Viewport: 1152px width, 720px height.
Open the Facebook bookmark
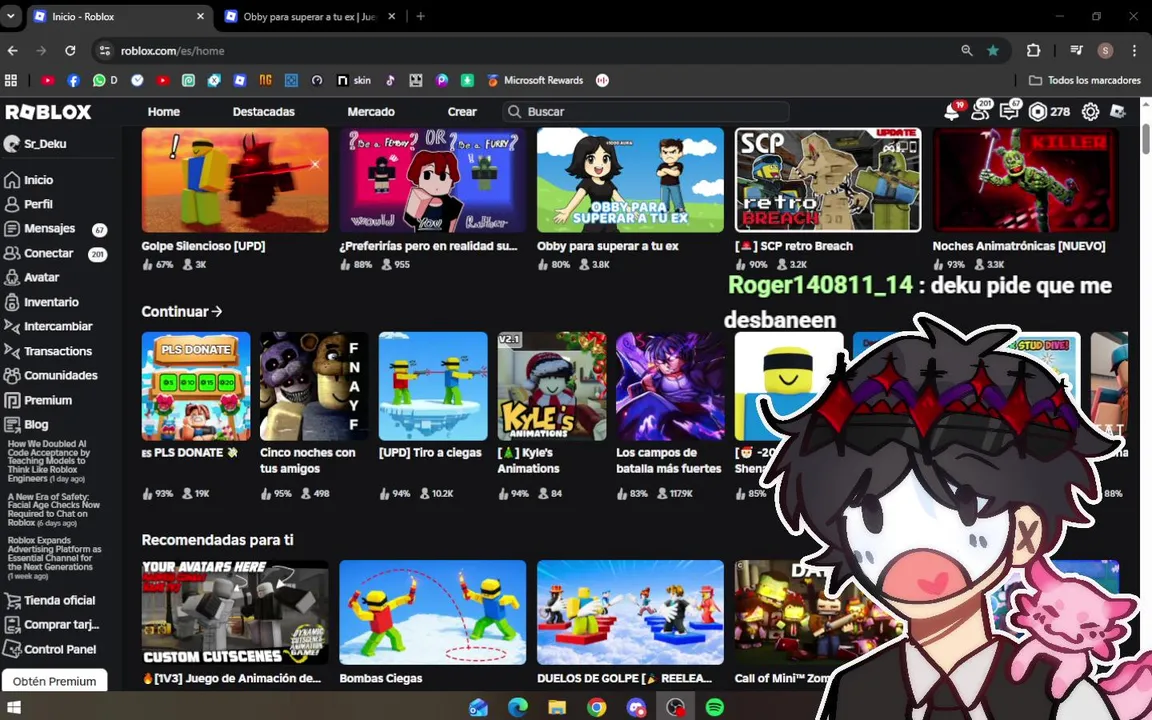[73, 80]
